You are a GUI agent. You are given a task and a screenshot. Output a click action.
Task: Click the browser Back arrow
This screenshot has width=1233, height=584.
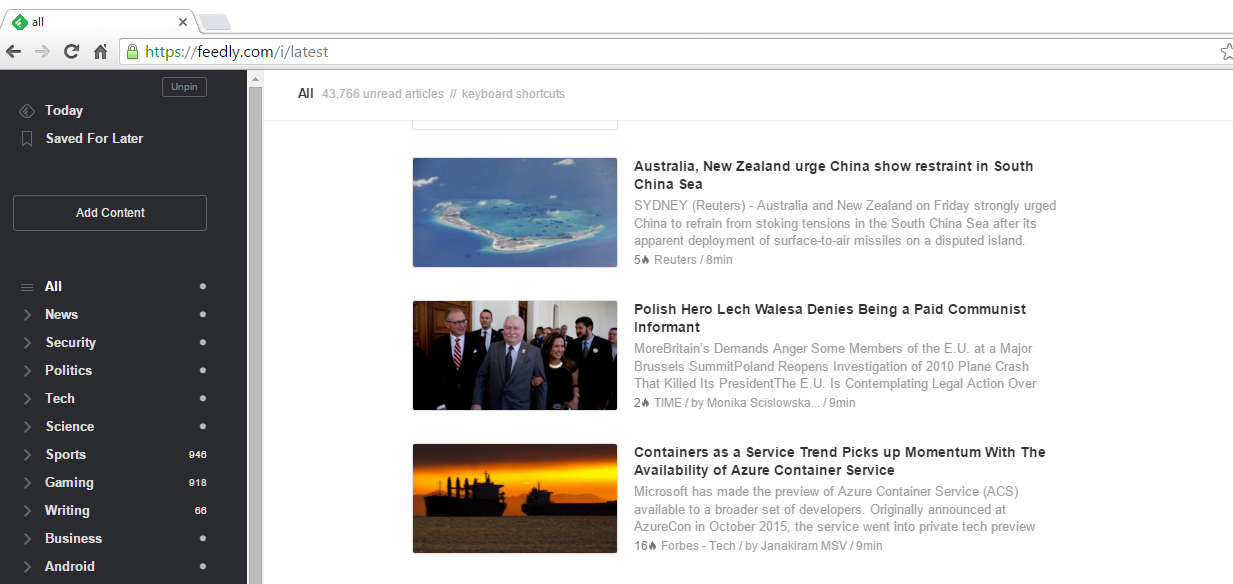[14, 52]
